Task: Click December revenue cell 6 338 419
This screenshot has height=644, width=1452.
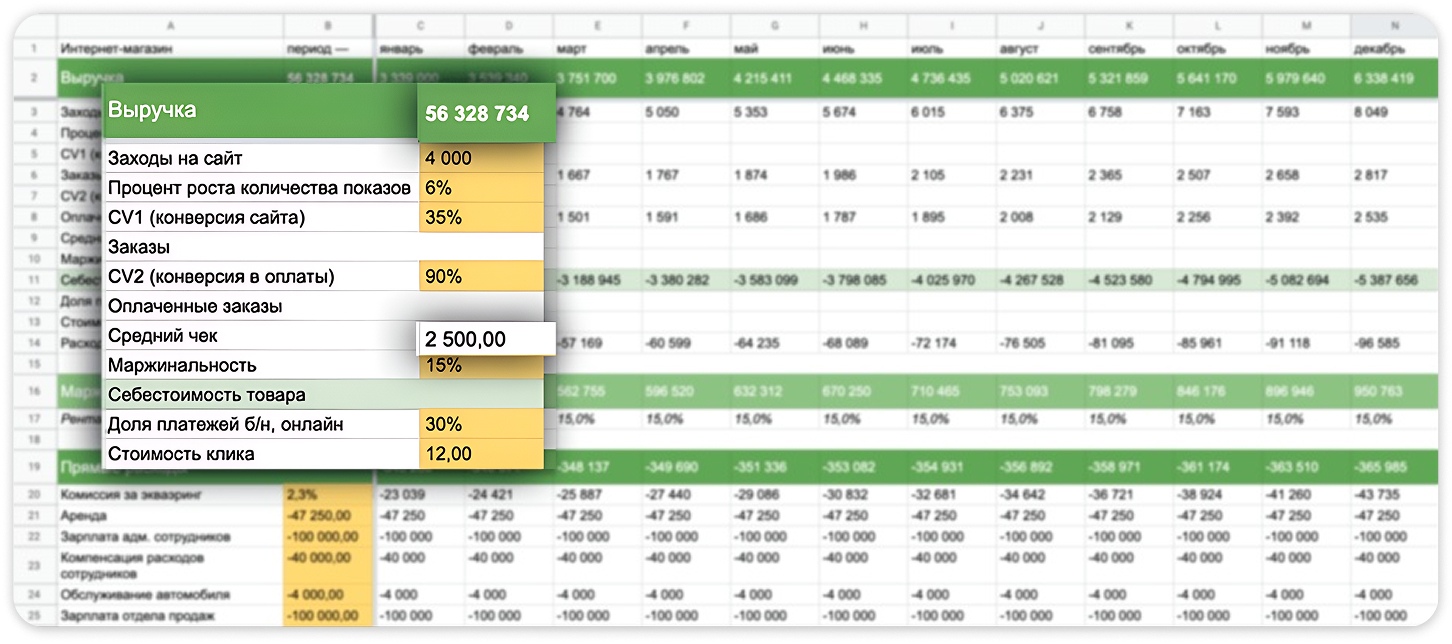Action: [1384, 78]
